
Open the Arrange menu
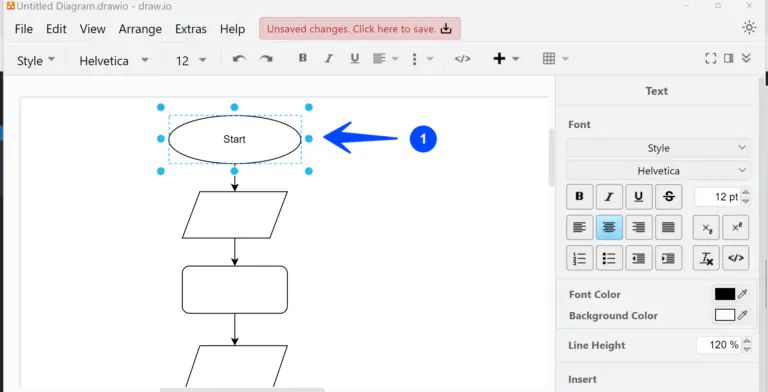coord(140,29)
